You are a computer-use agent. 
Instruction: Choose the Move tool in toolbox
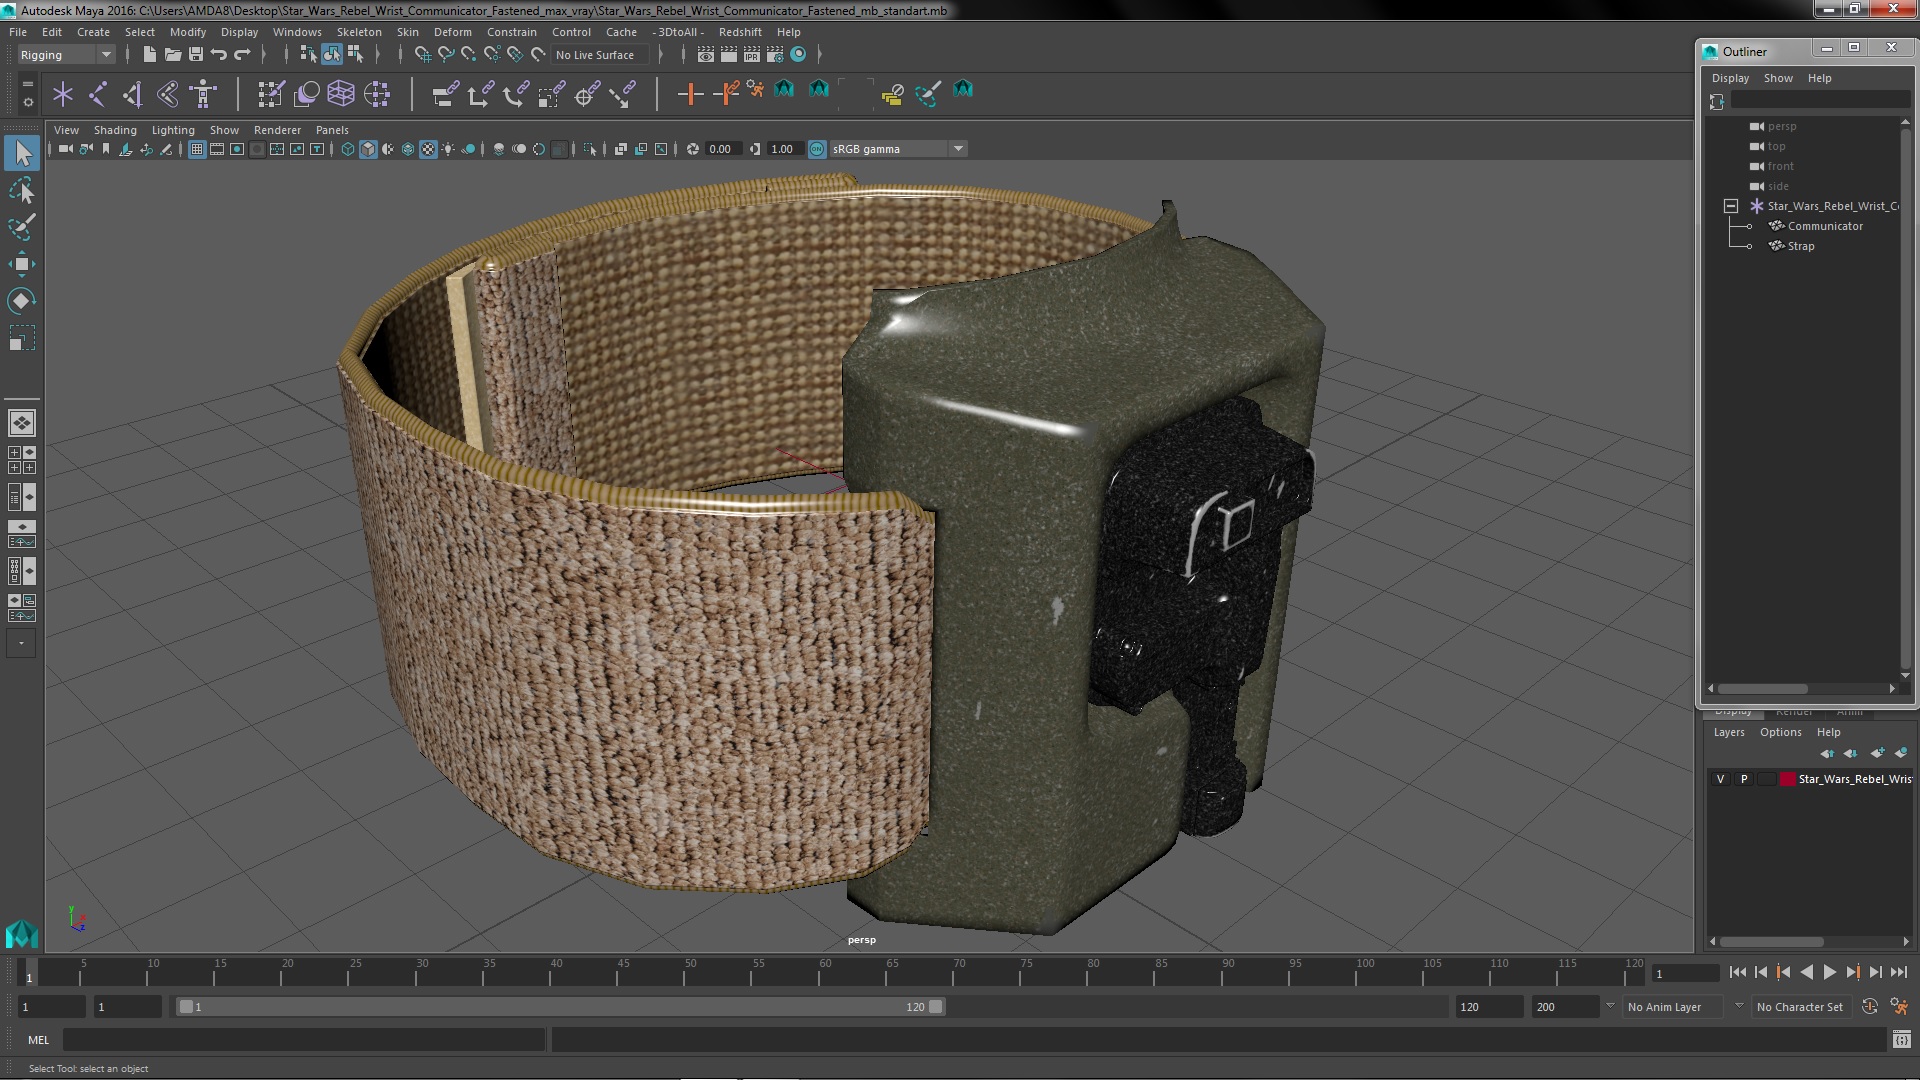[x=22, y=264]
